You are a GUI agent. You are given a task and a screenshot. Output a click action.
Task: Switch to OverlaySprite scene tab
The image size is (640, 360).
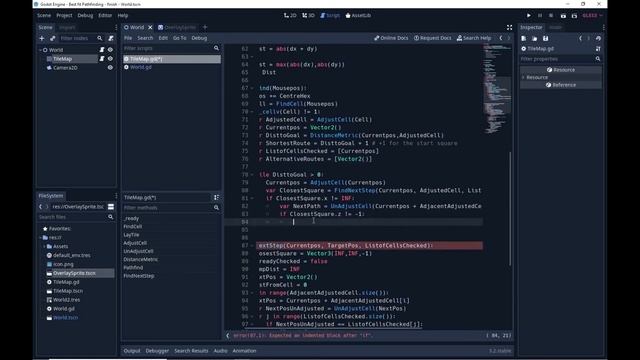pyautogui.click(x=177, y=27)
